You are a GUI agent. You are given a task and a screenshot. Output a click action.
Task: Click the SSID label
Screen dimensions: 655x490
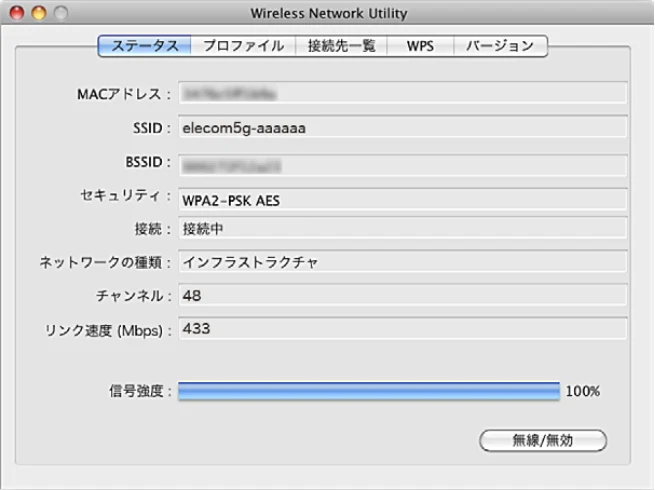tap(152, 128)
